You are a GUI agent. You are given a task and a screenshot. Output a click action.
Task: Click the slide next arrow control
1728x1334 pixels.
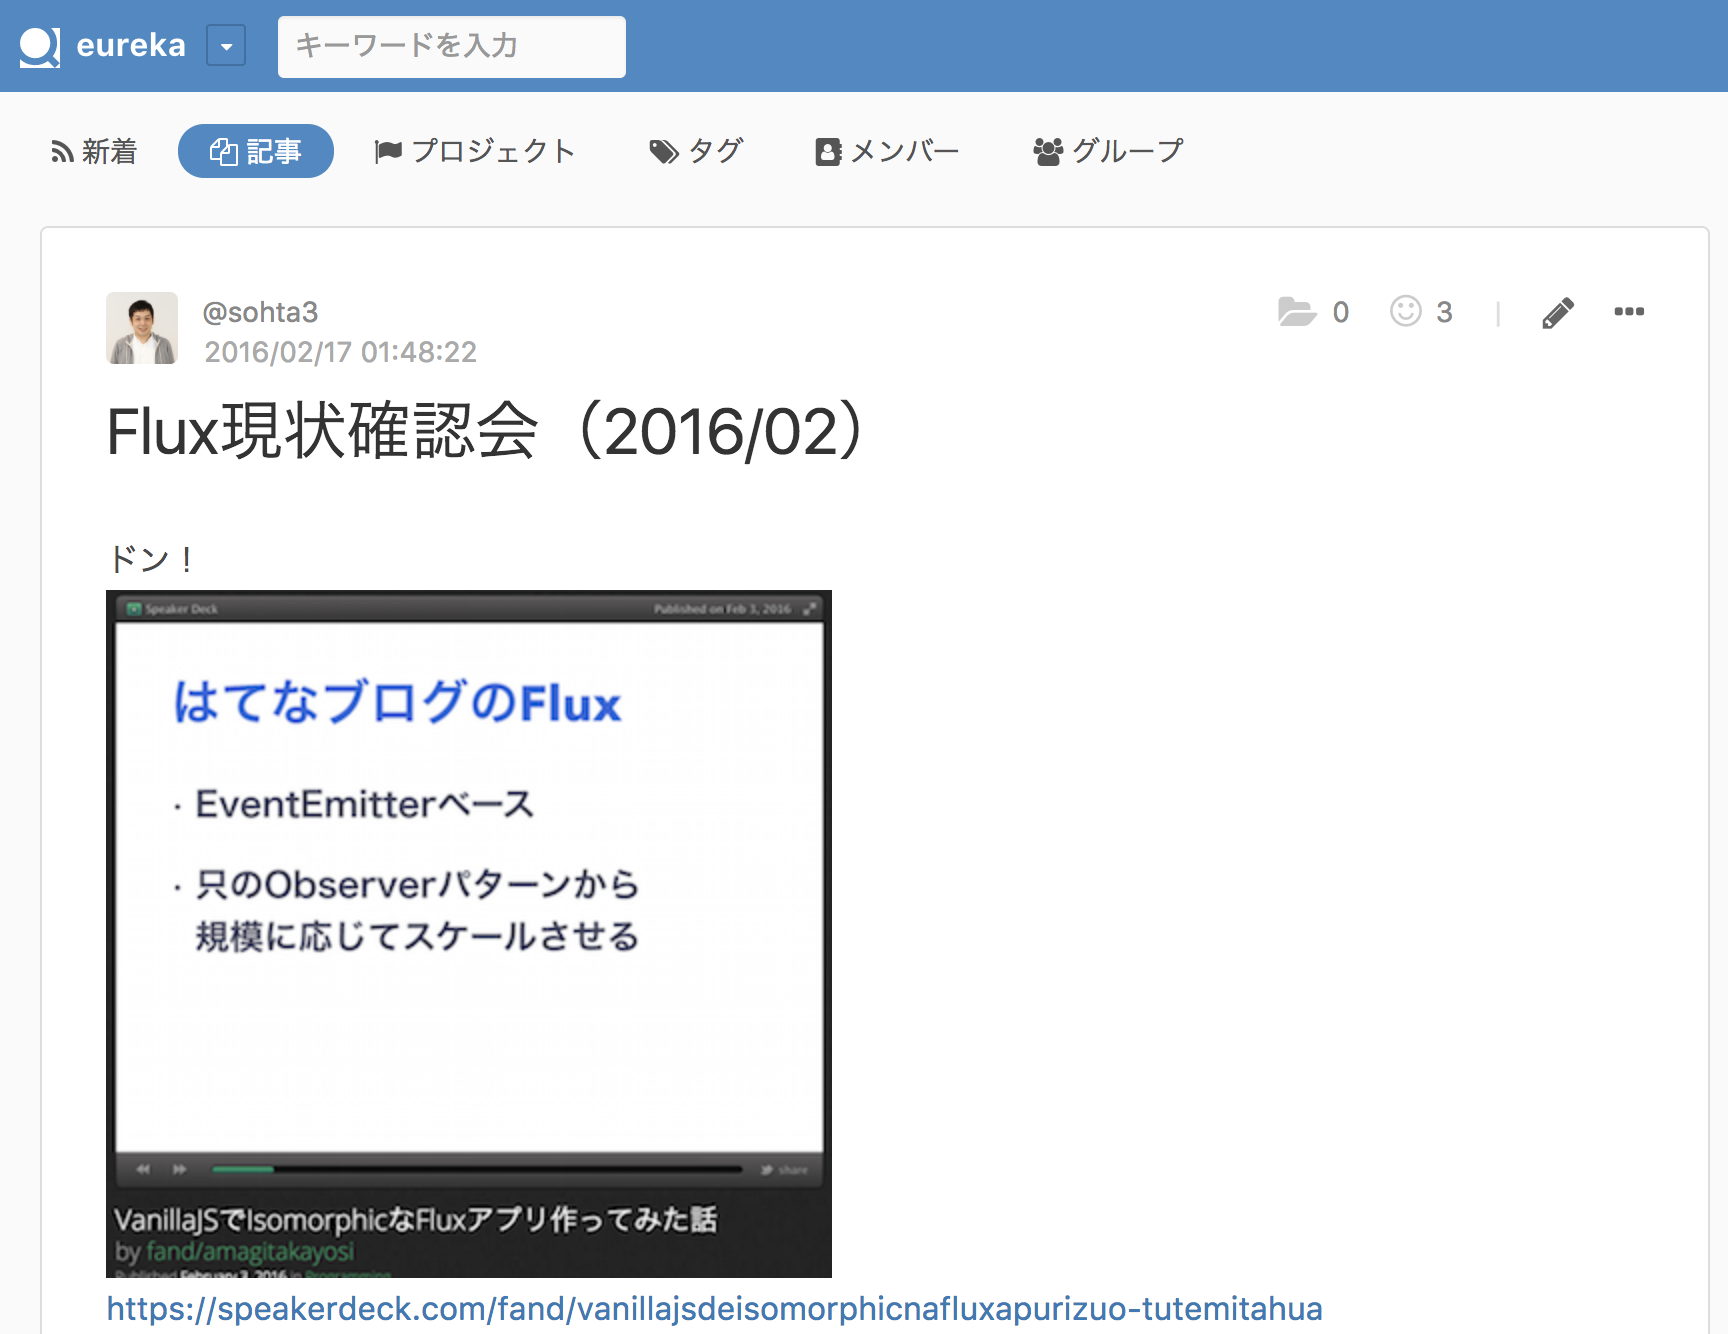pyautogui.click(x=180, y=1169)
